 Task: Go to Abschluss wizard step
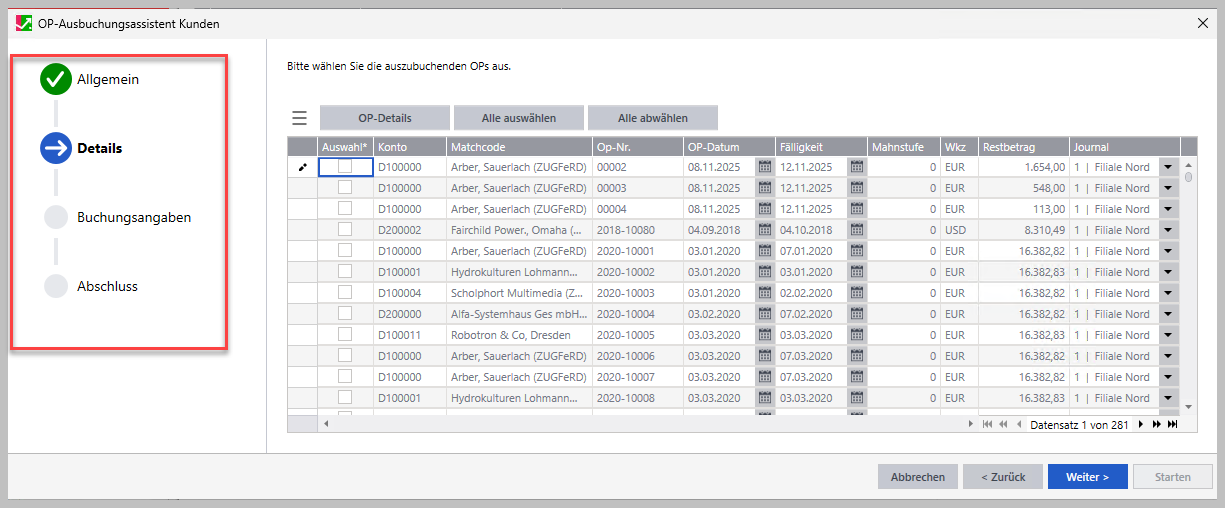point(107,286)
